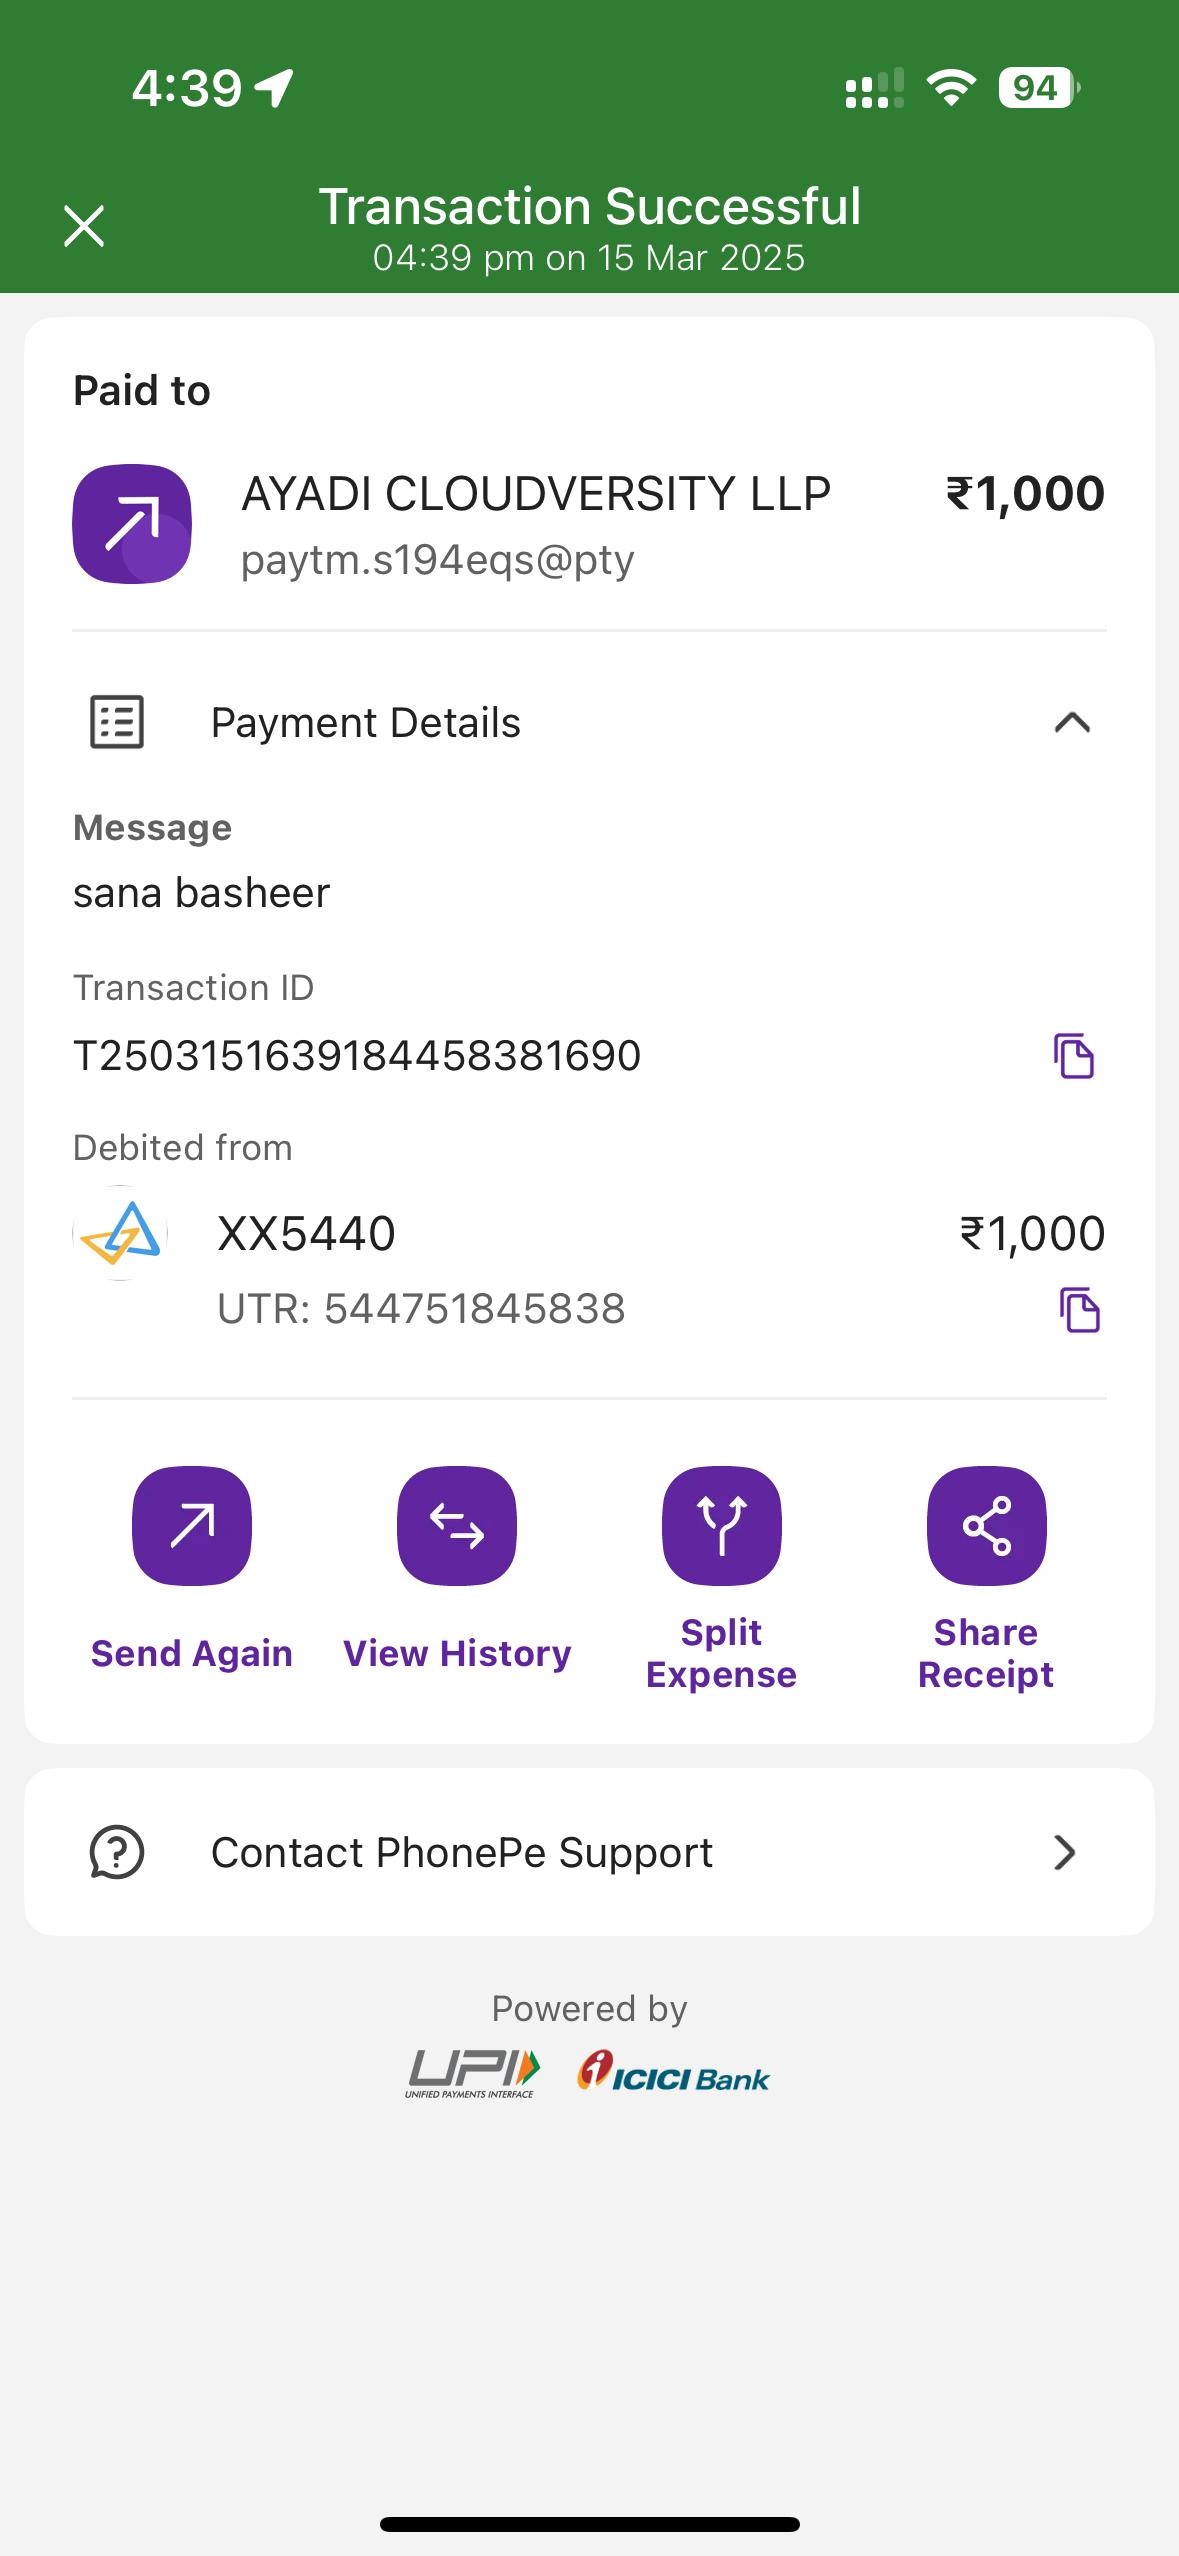Select the AYADI CLOUDVERSITY LLP payee name
The image size is (1179, 2556).
coord(536,494)
